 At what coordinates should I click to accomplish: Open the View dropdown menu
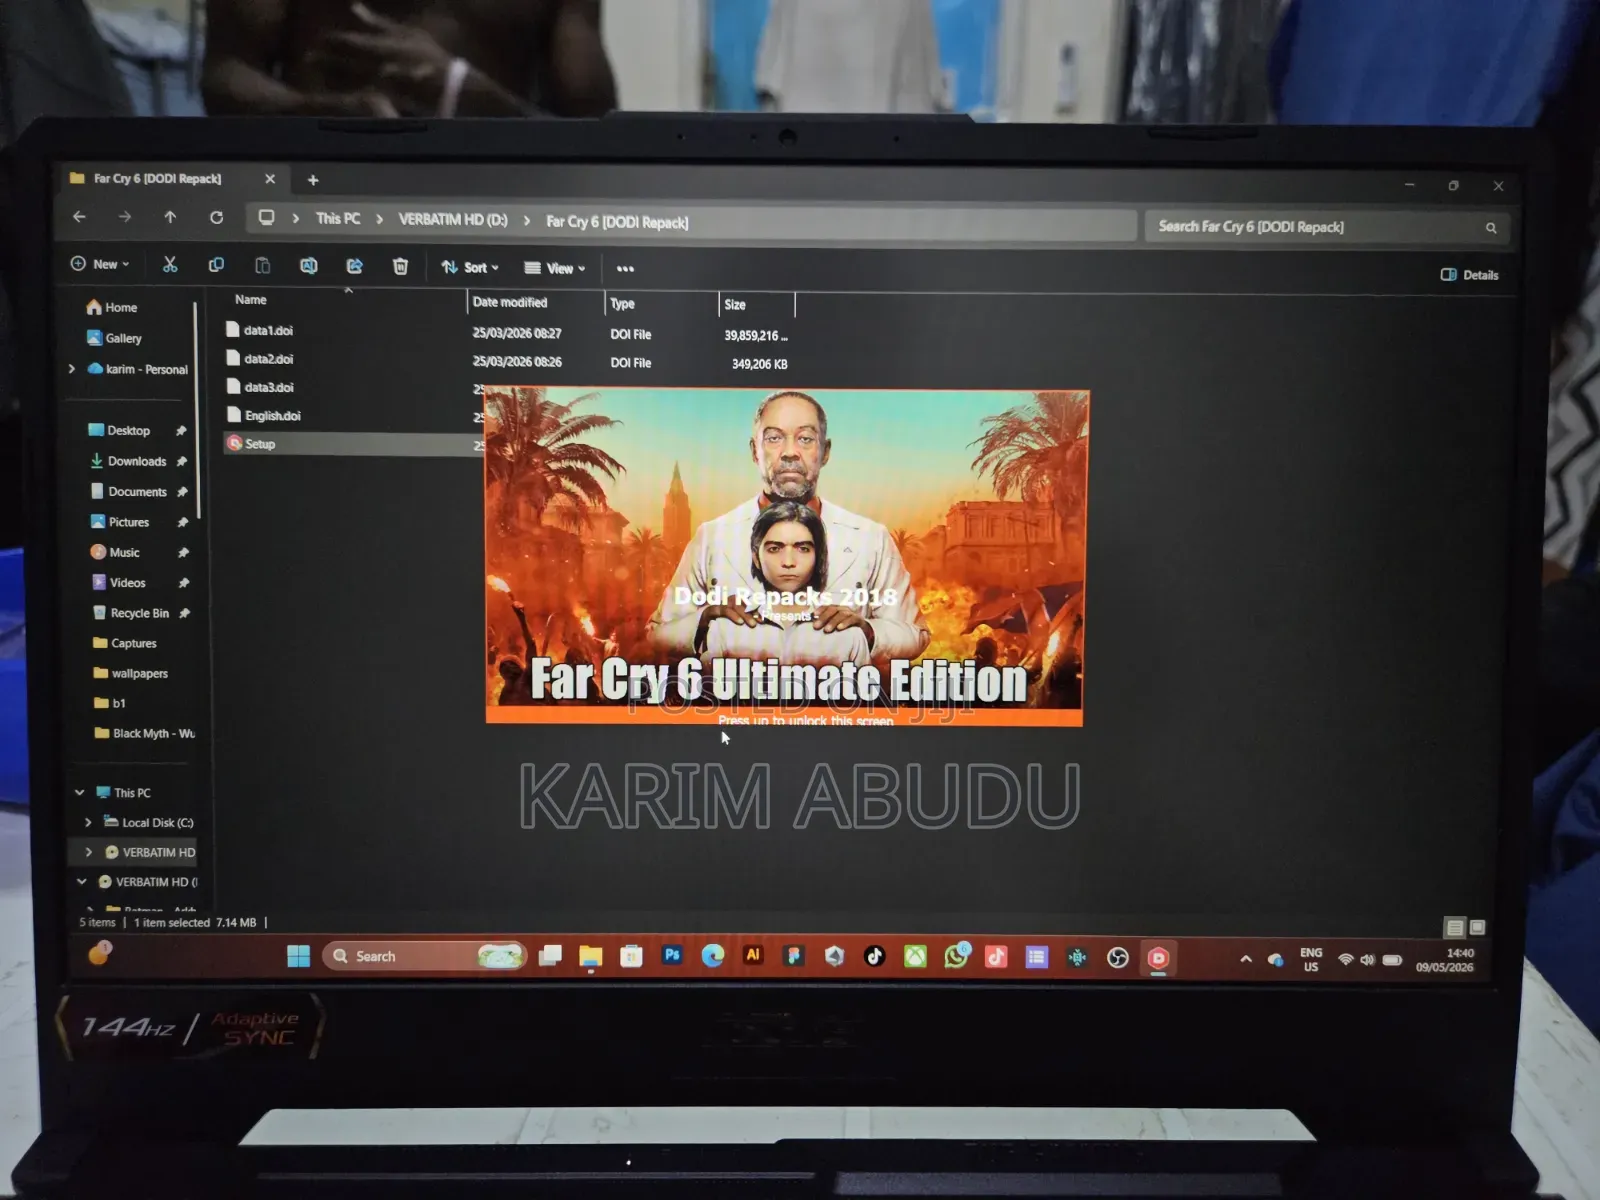click(555, 268)
